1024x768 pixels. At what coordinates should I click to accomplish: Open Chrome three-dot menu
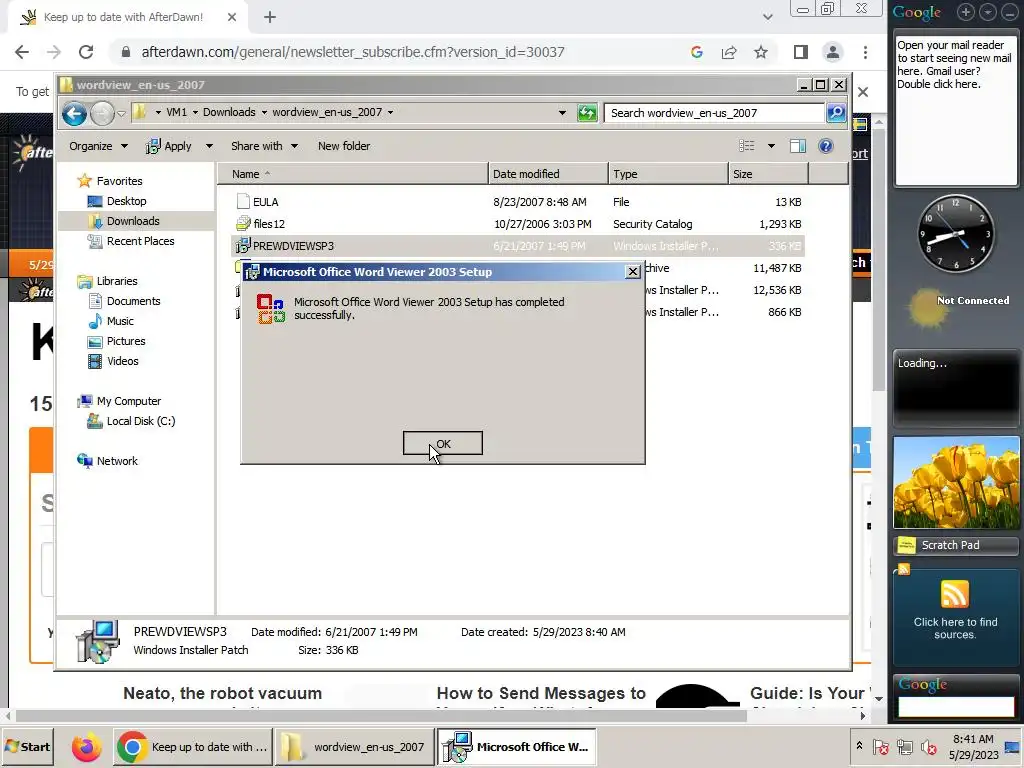(x=865, y=52)
